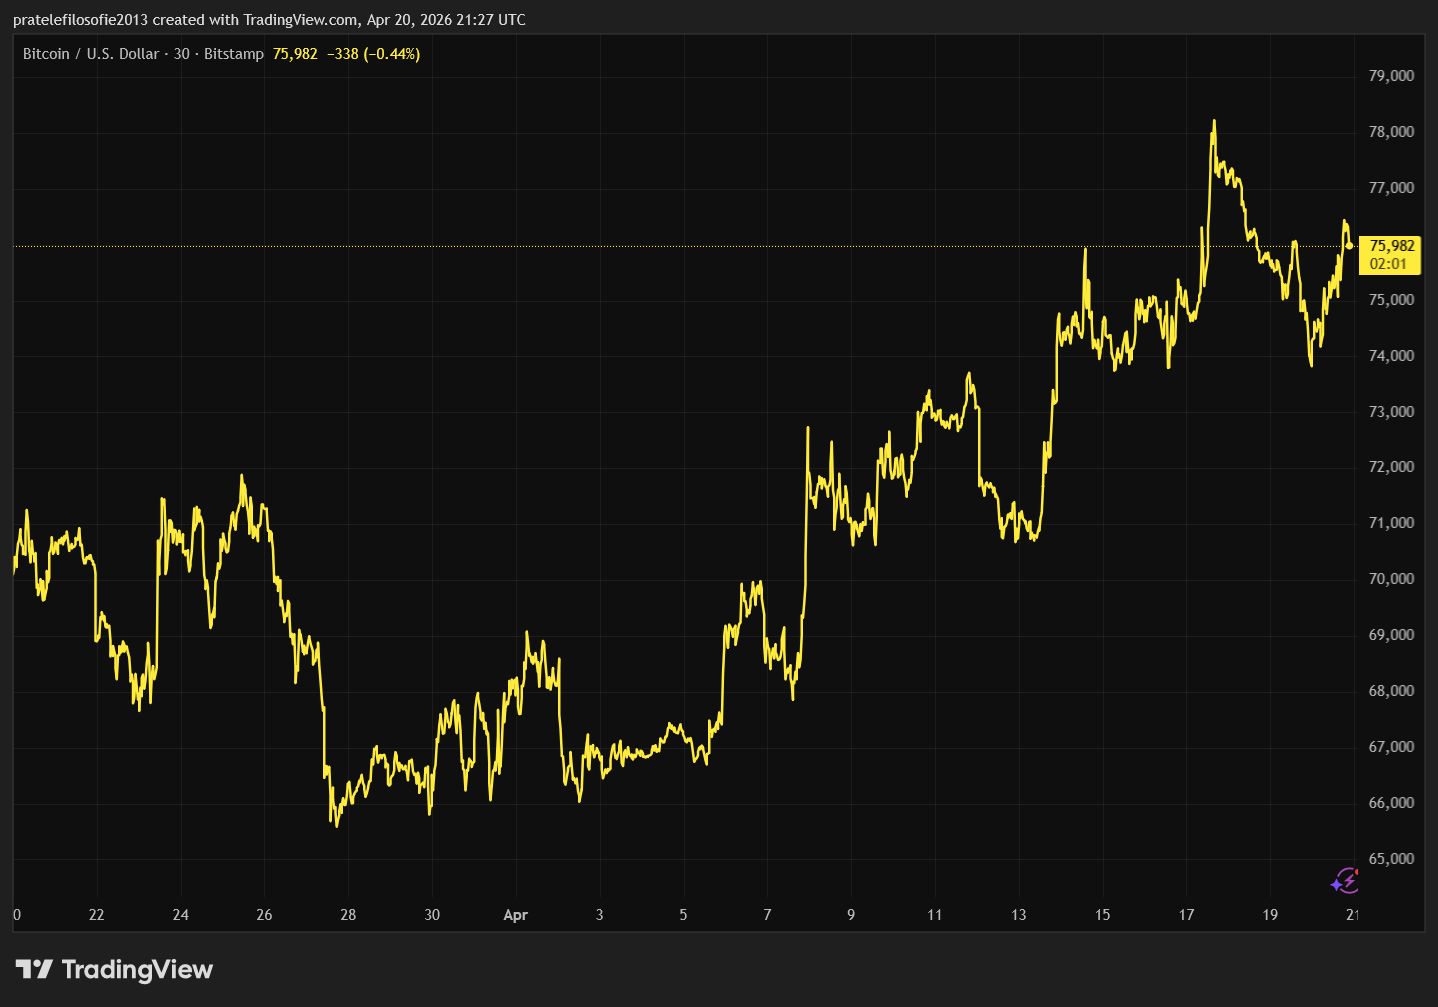Click the Bitcoin / U.S. Dollar symbol title
The image size is (1438, 1007).
coord(90,54)
